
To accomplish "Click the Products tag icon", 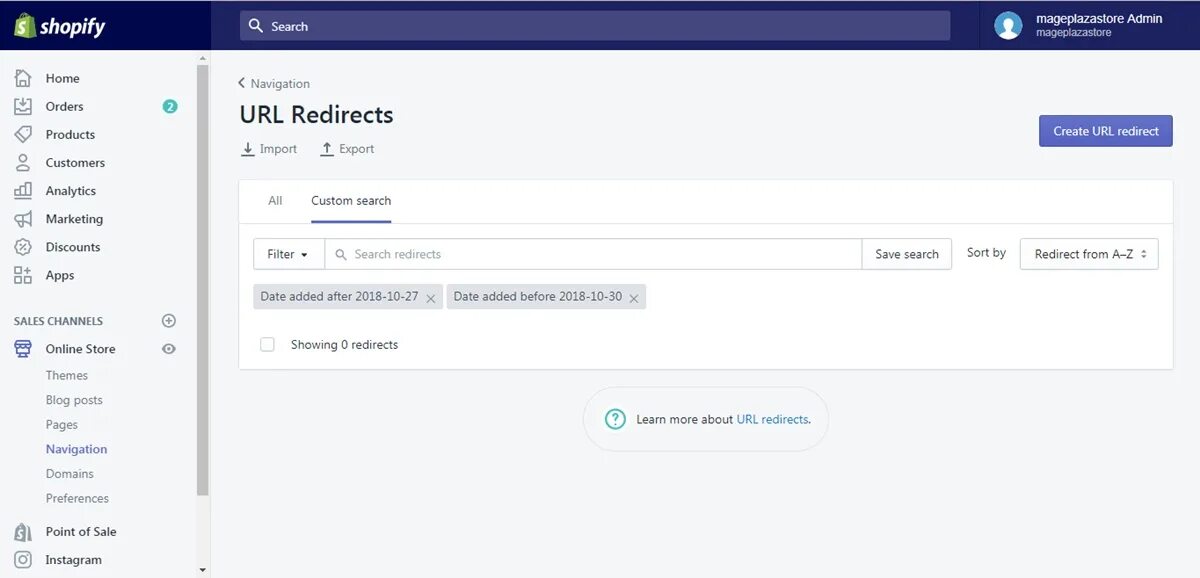I will (23, 134).
